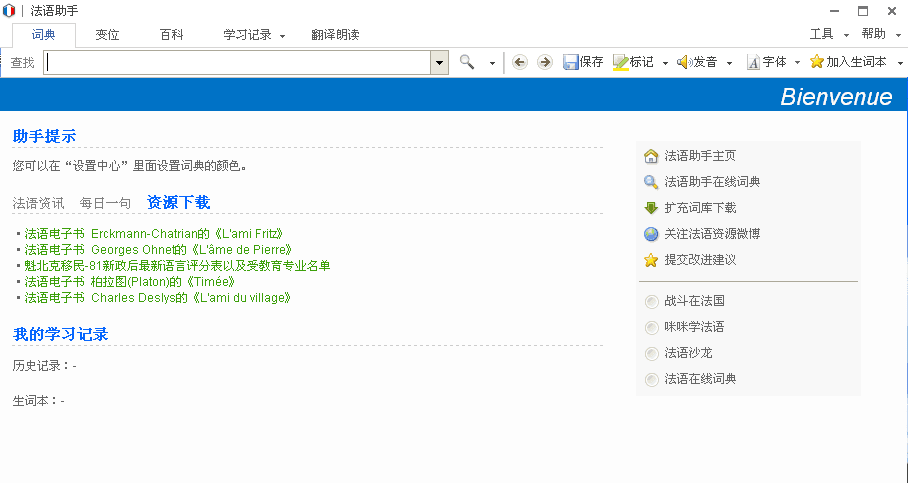Select the 战斗在法国 radio option
The image size is (908, 483).
tap(652, 301)
